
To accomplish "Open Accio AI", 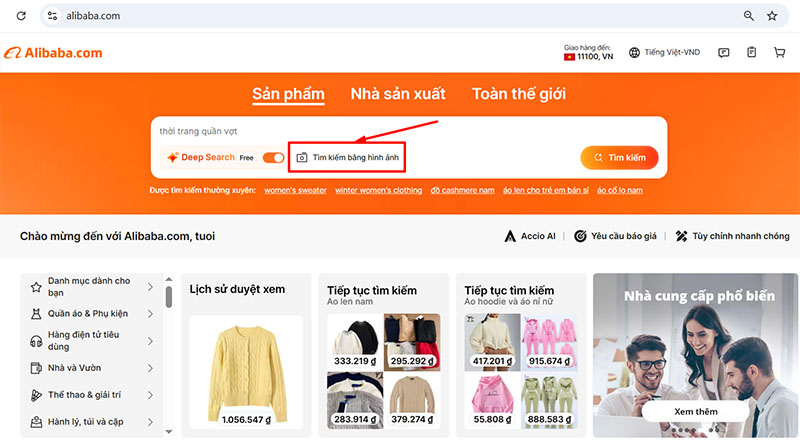I will (x=530, y=236).
